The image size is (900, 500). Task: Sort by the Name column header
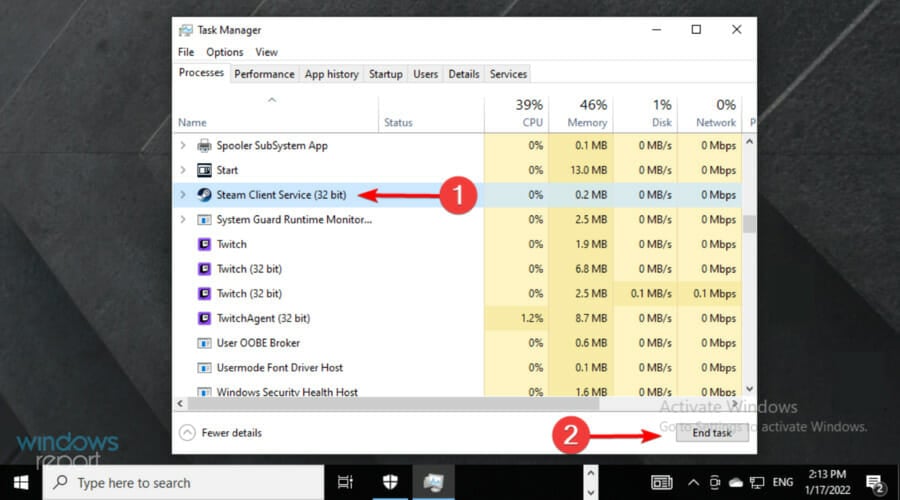pos(276,114)
